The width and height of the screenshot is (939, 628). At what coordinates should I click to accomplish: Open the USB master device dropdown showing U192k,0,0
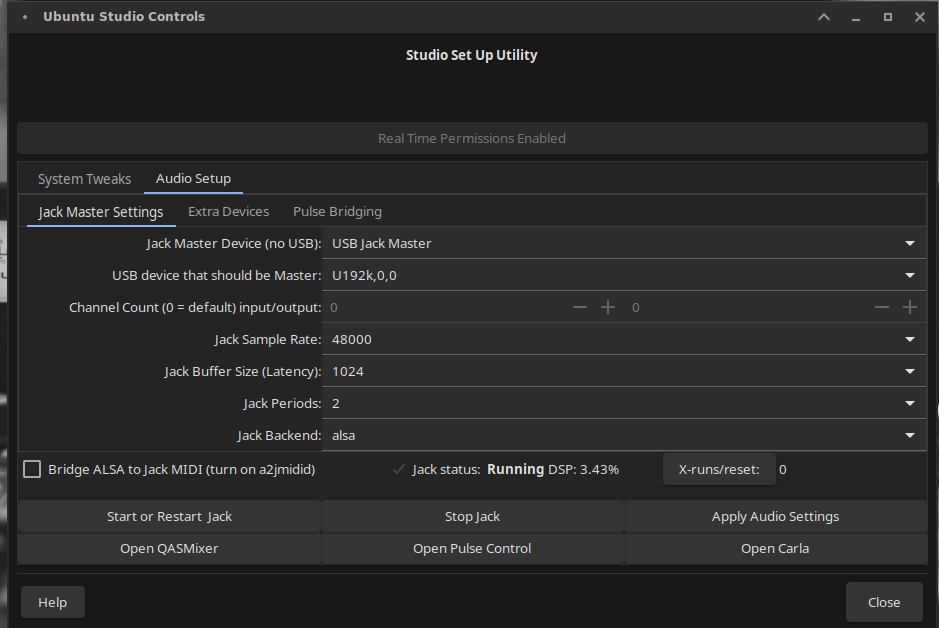tap(624, 275)
